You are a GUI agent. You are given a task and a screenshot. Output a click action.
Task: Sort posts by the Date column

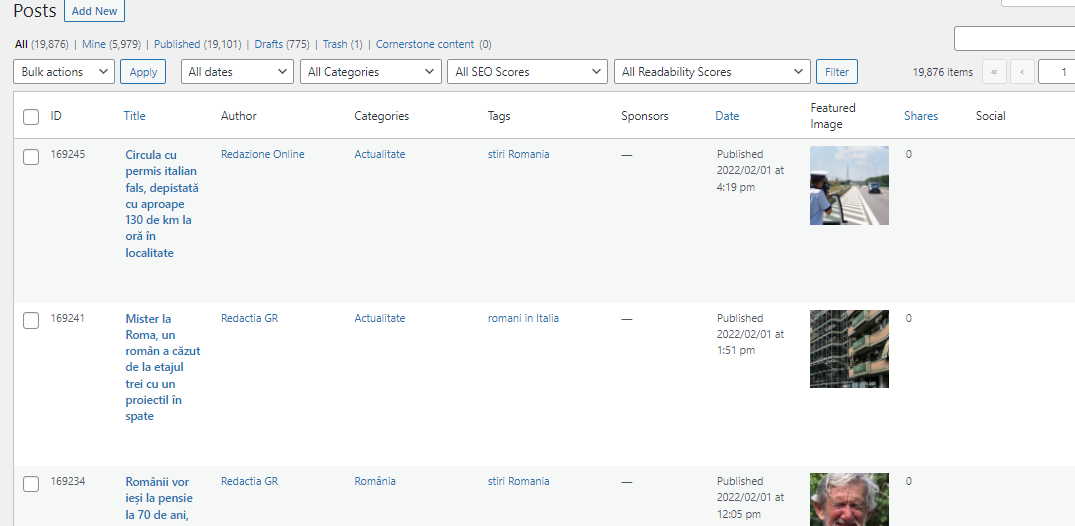[x=727, y=116]
